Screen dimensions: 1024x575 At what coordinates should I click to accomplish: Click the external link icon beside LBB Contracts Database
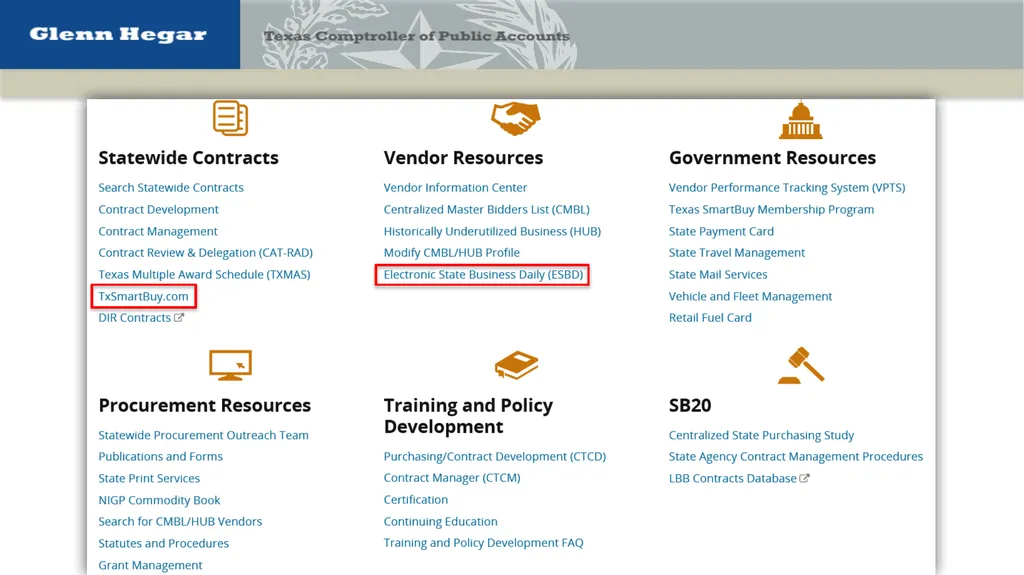(805, 478)
